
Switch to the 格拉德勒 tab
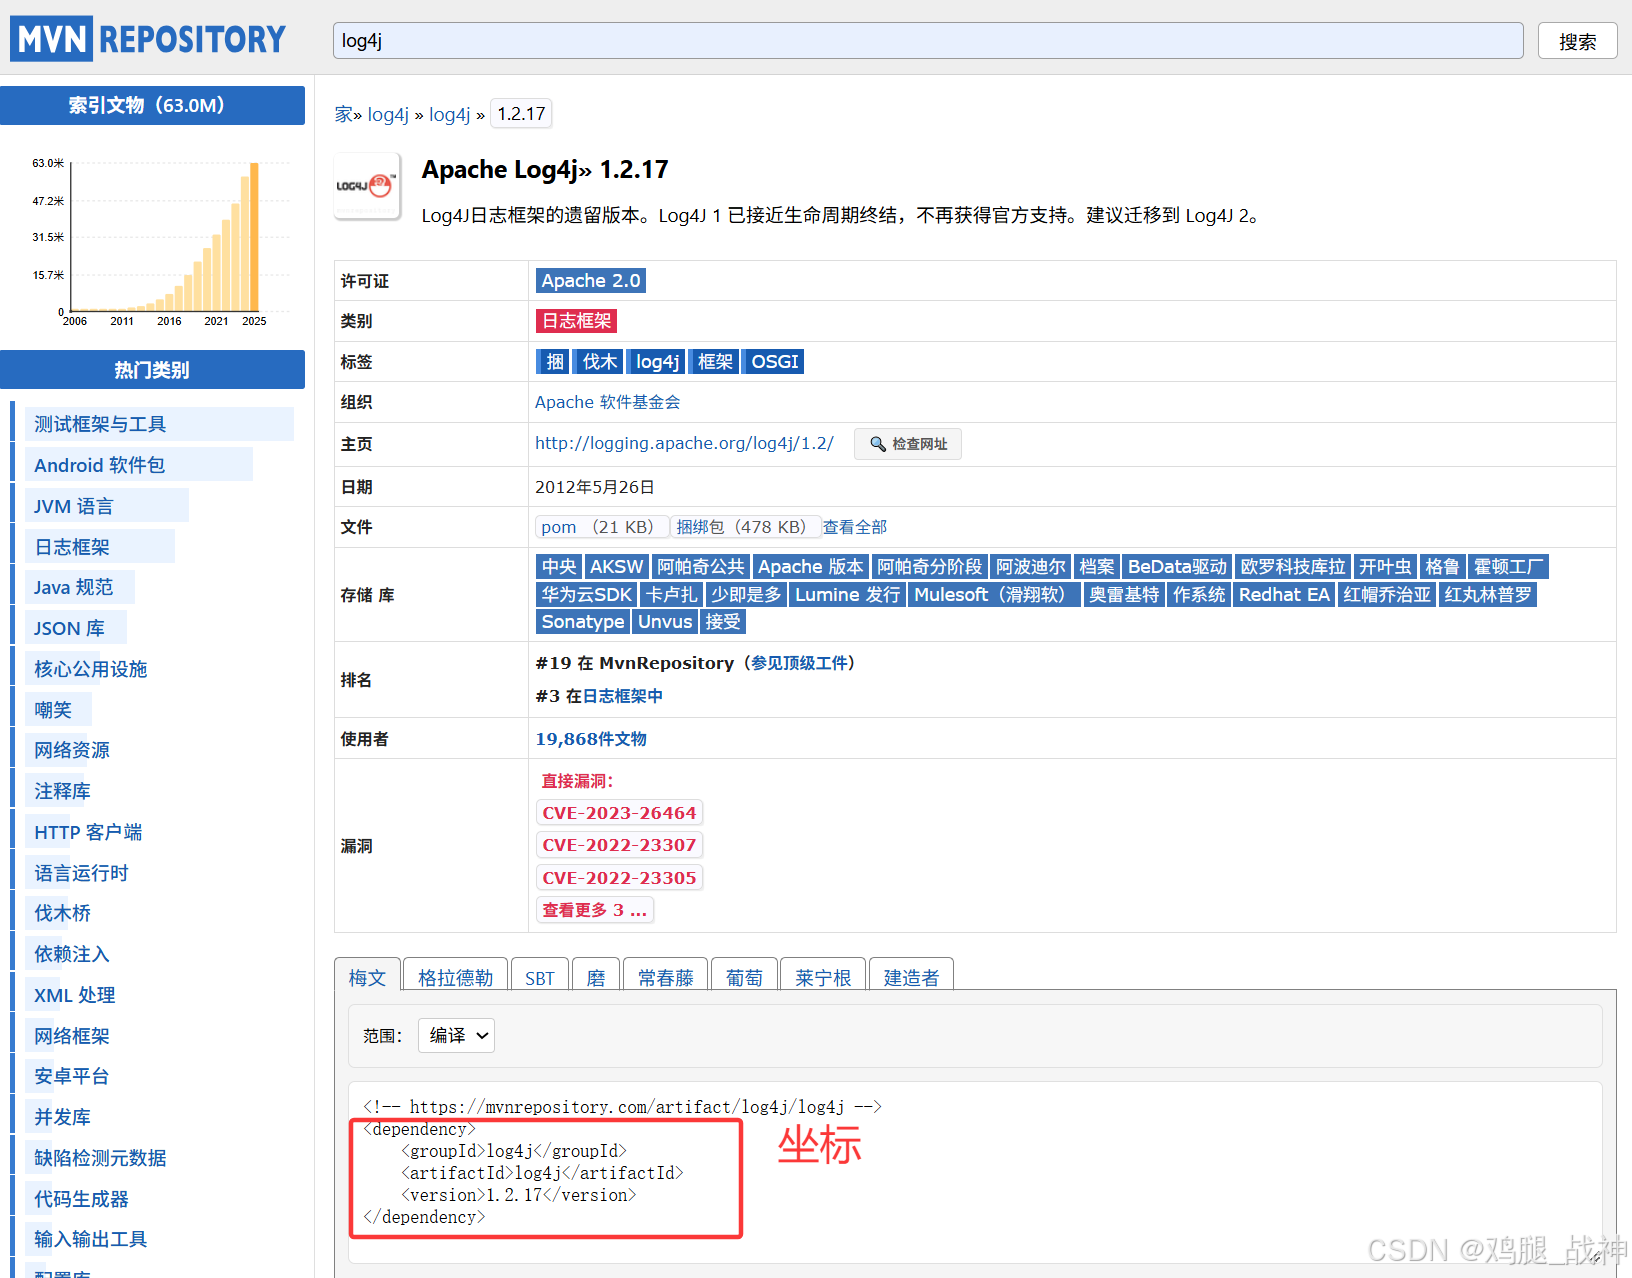455,977
